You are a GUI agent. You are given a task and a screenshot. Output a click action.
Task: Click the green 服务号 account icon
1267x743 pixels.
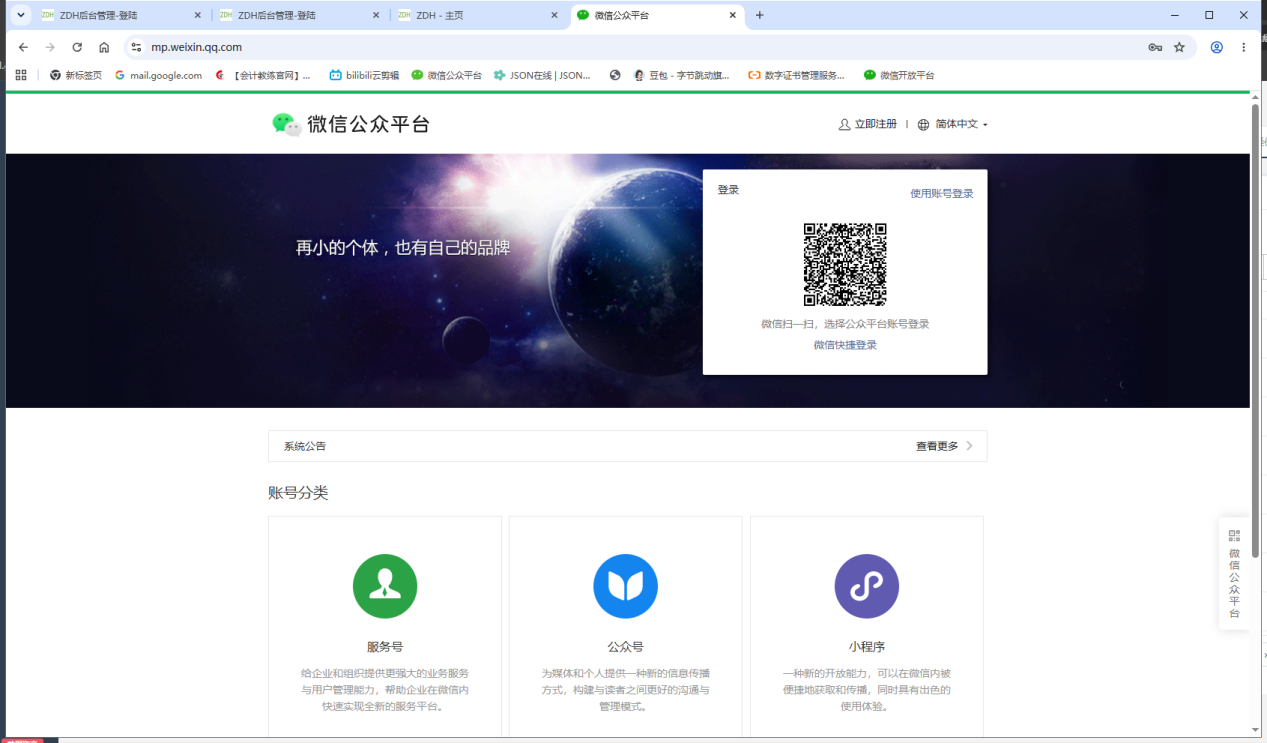click(385, 586)
